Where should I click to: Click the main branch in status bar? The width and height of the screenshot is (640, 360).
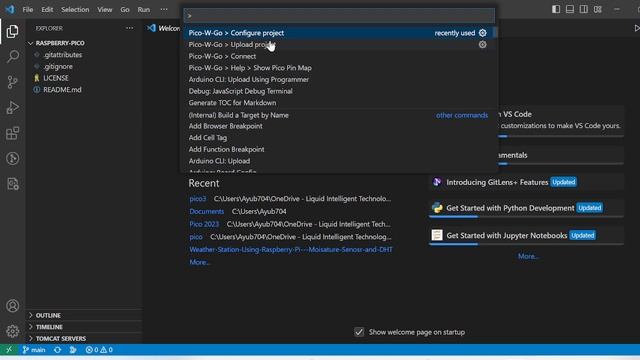pyautogui.click(x=34, y=350)
